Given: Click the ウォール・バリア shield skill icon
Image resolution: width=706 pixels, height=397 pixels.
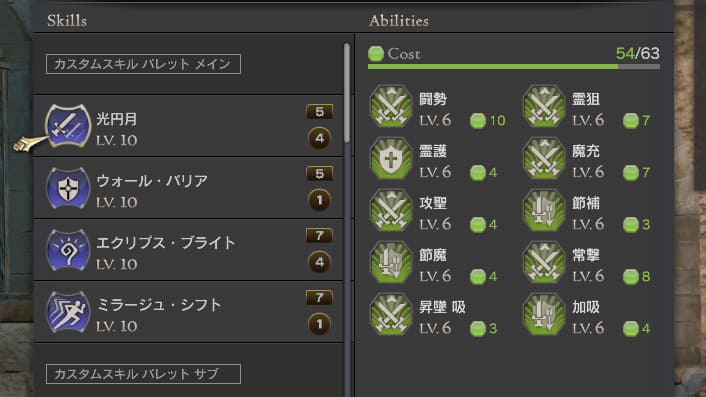Looking at the screenshot, I should (68, 188).
